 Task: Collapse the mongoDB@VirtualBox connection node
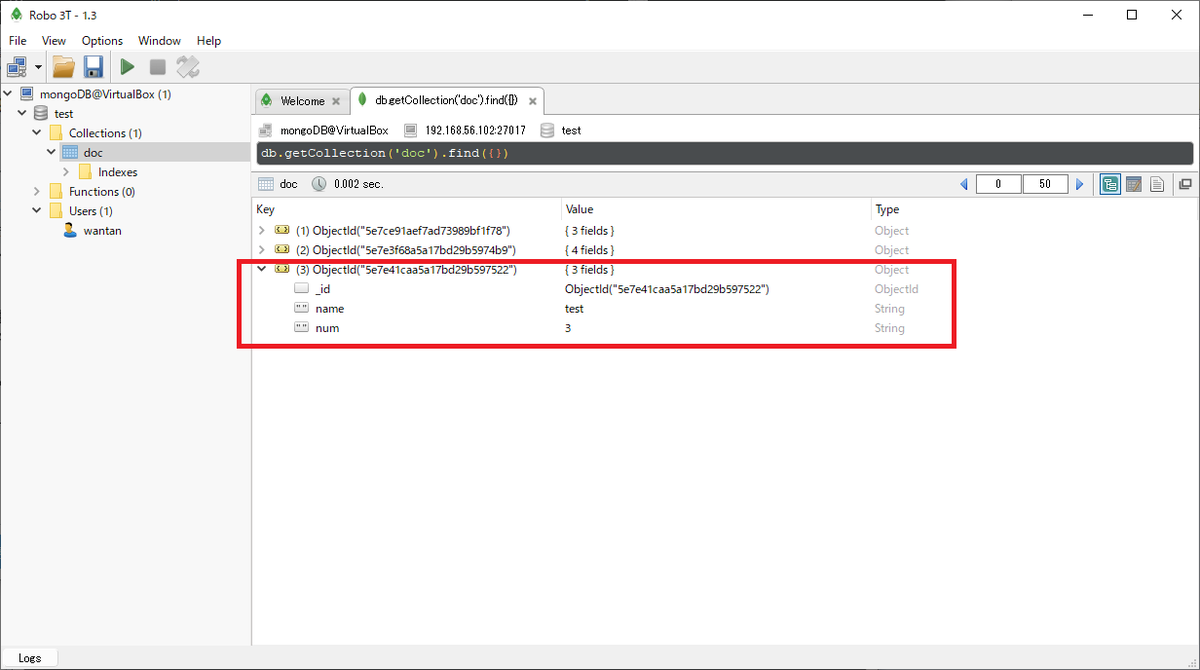pyautogui.click(x=8, y=94)
